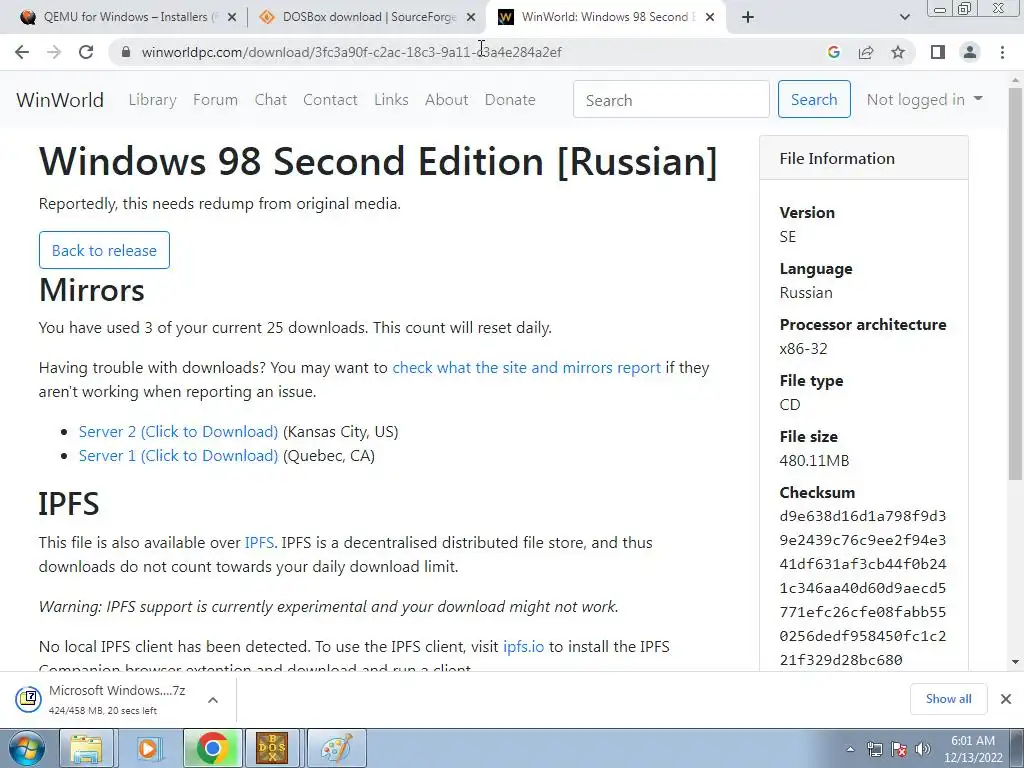1024x768 pixels.
Task: Open a new browser tab
Action: 748,18
